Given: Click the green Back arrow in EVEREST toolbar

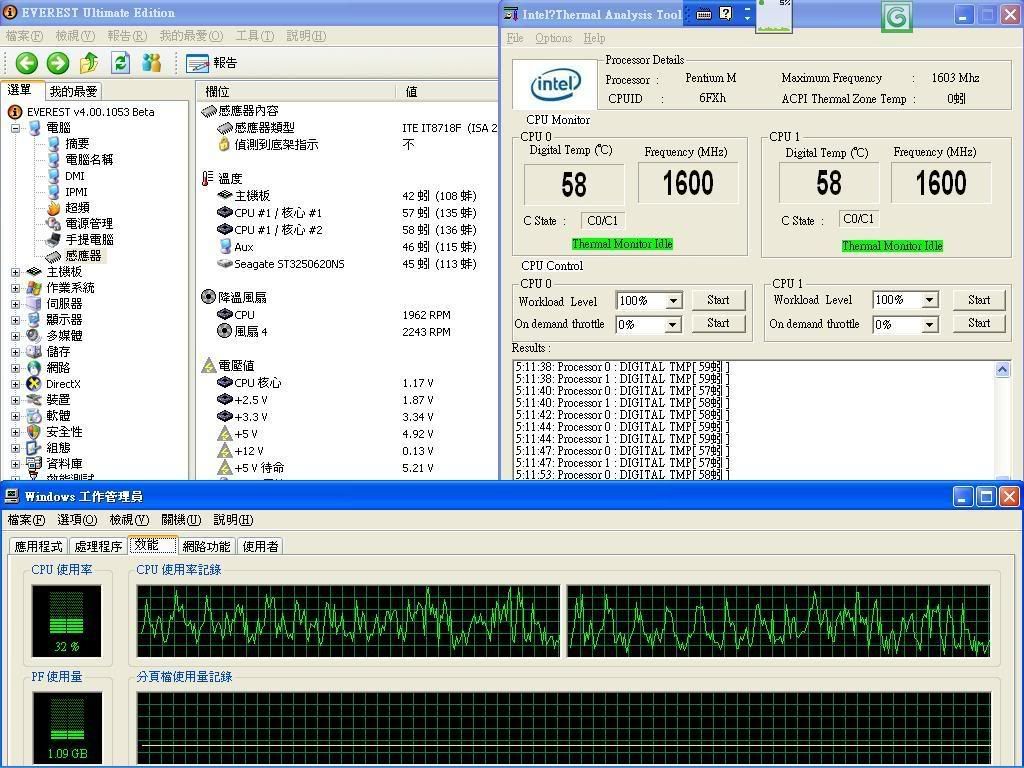Looking at the screenshot, I should coord(27,63).
